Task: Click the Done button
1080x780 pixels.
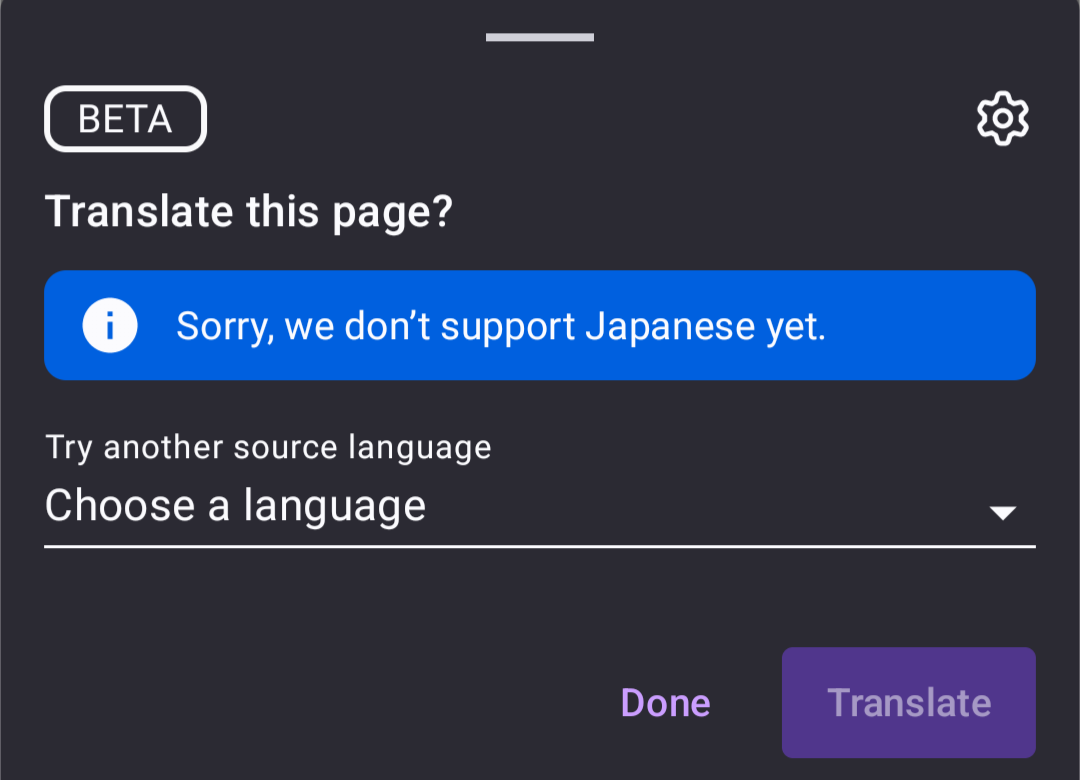Action: point(665,703)
